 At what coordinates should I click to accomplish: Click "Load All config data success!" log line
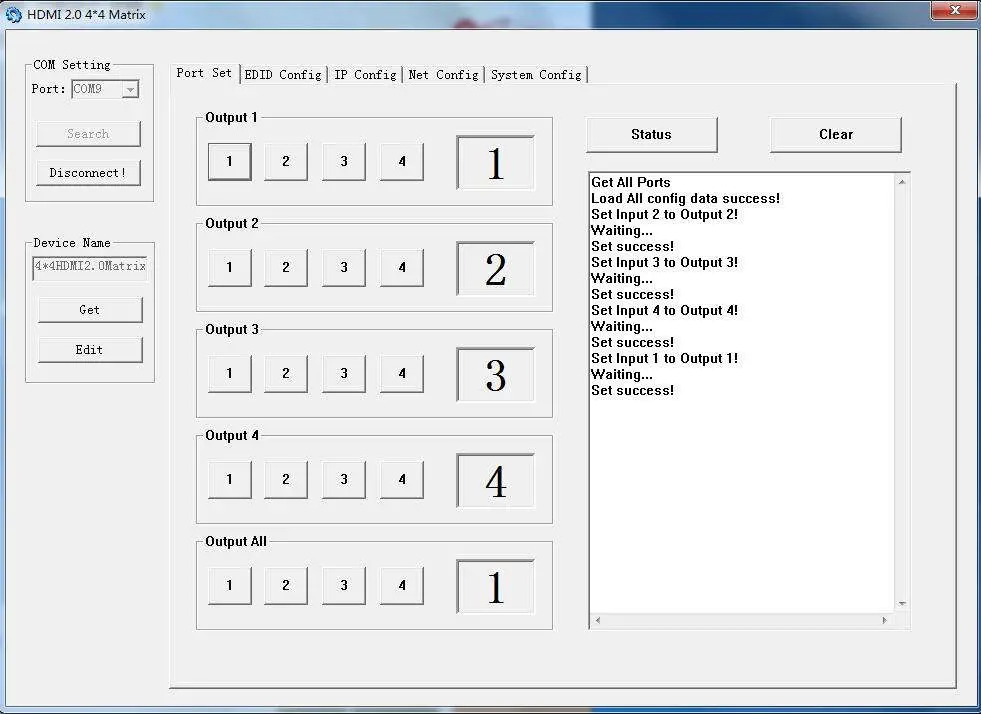(686, 199)
